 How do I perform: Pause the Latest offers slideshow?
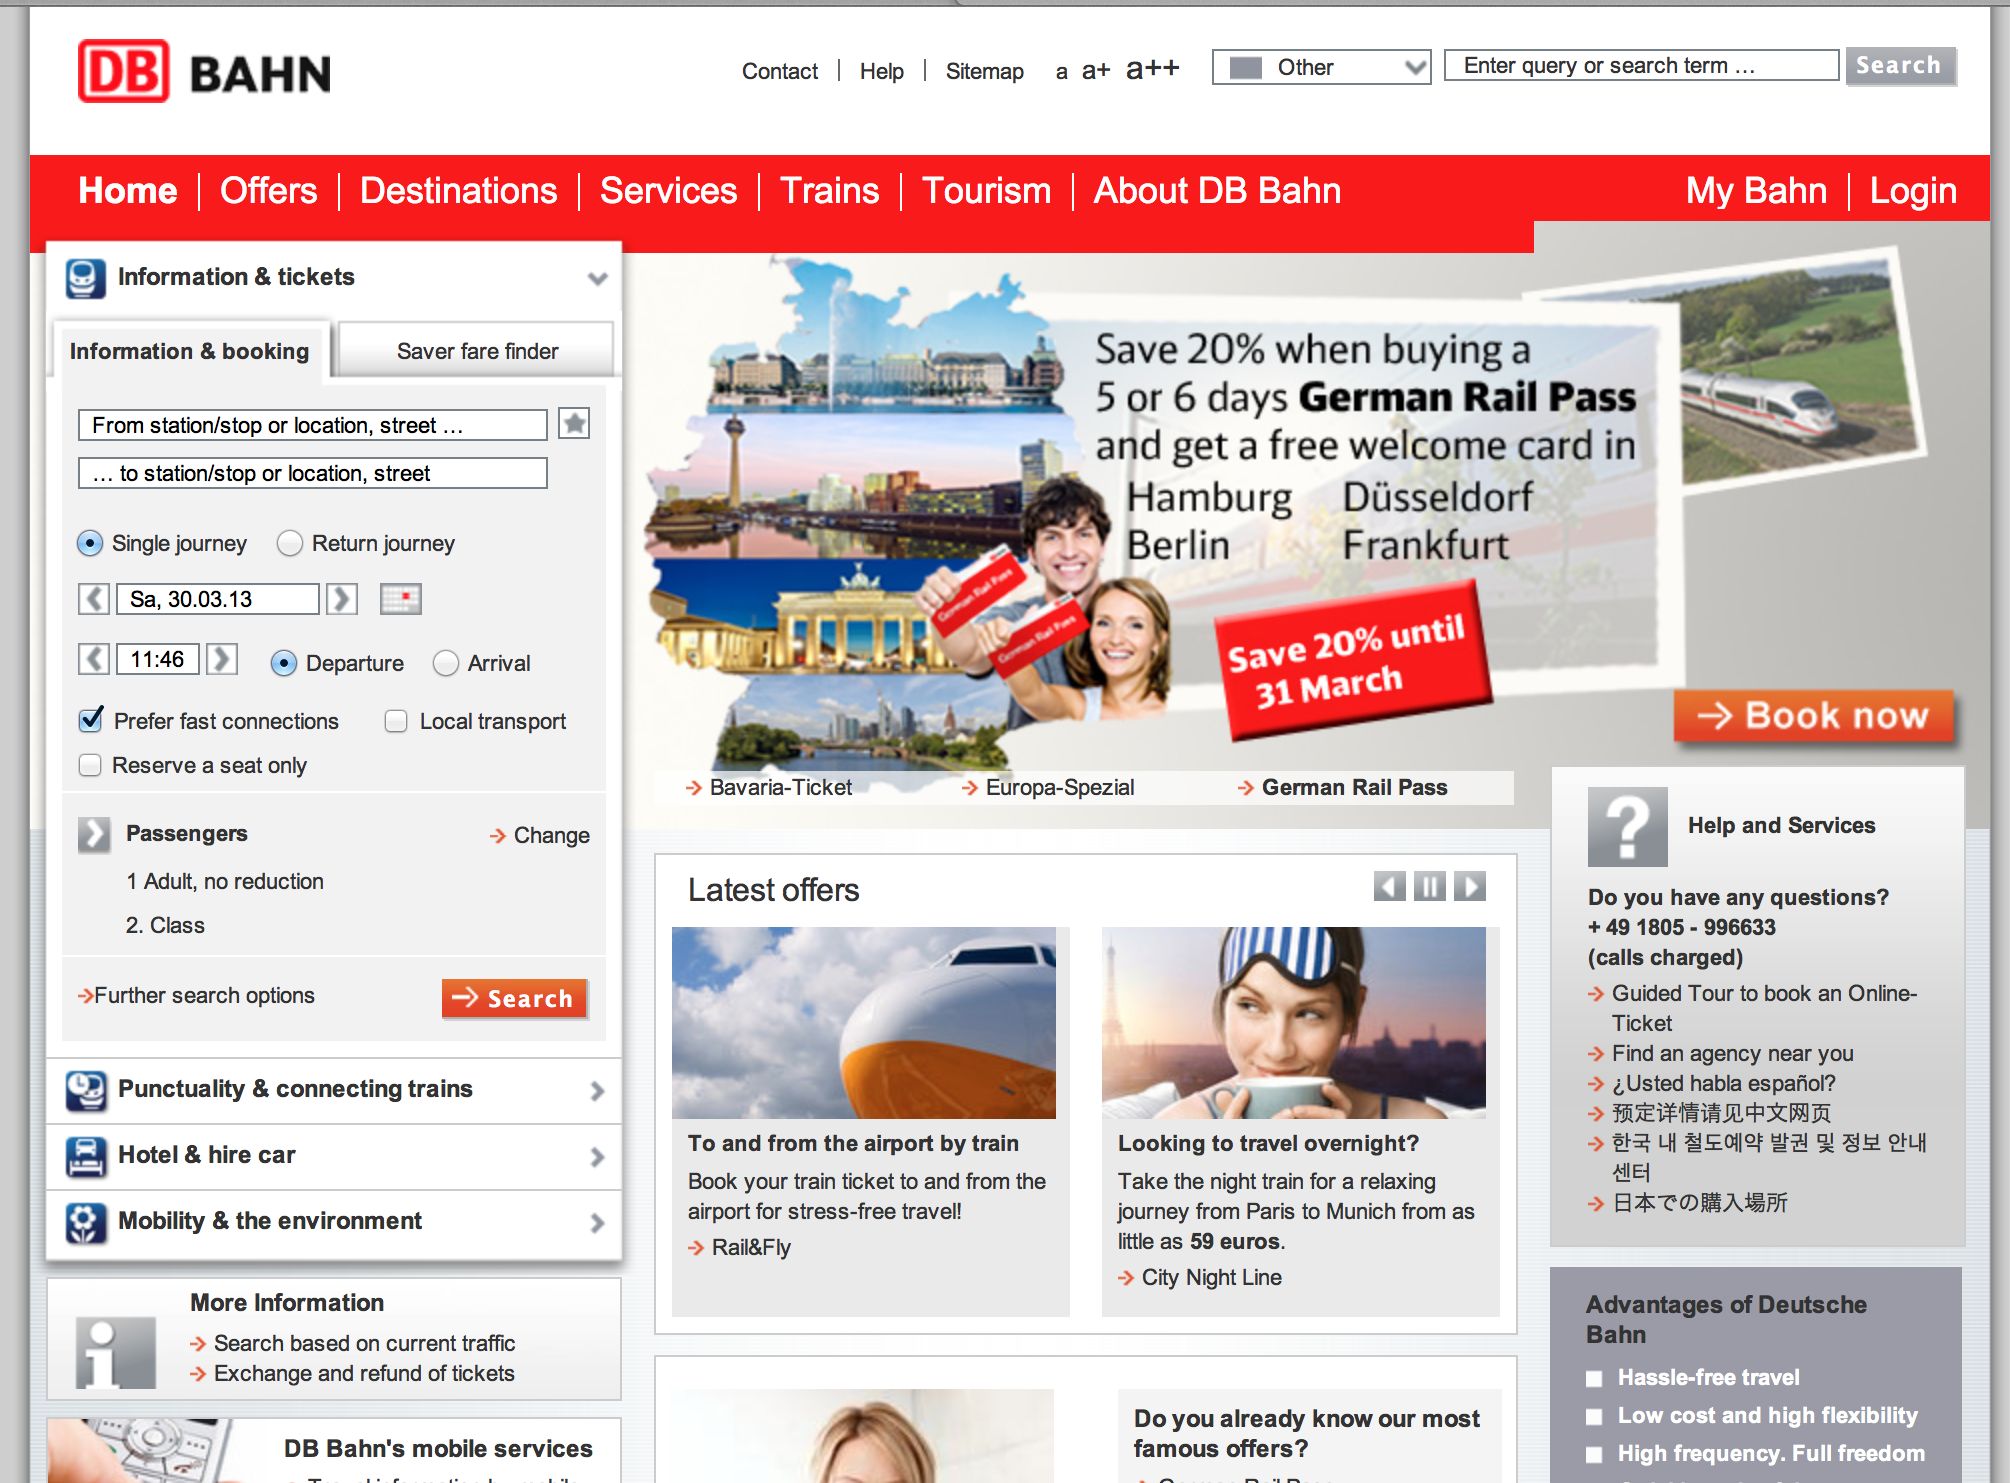(1430, 886)
